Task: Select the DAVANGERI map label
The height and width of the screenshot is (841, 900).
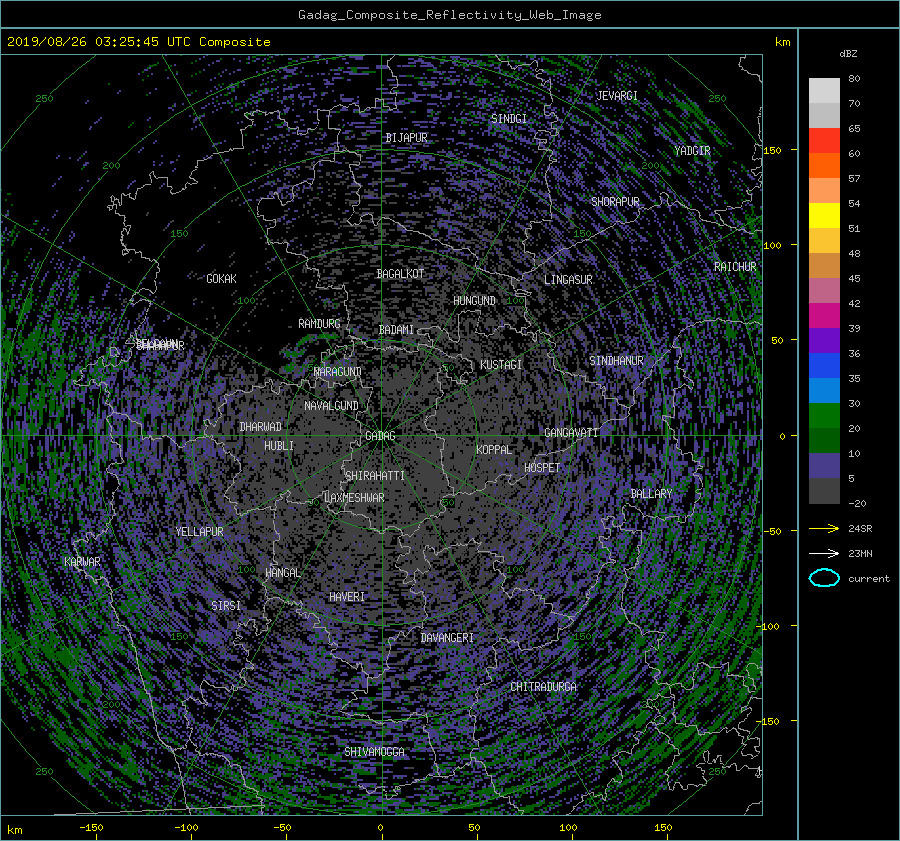Action: 447,638
